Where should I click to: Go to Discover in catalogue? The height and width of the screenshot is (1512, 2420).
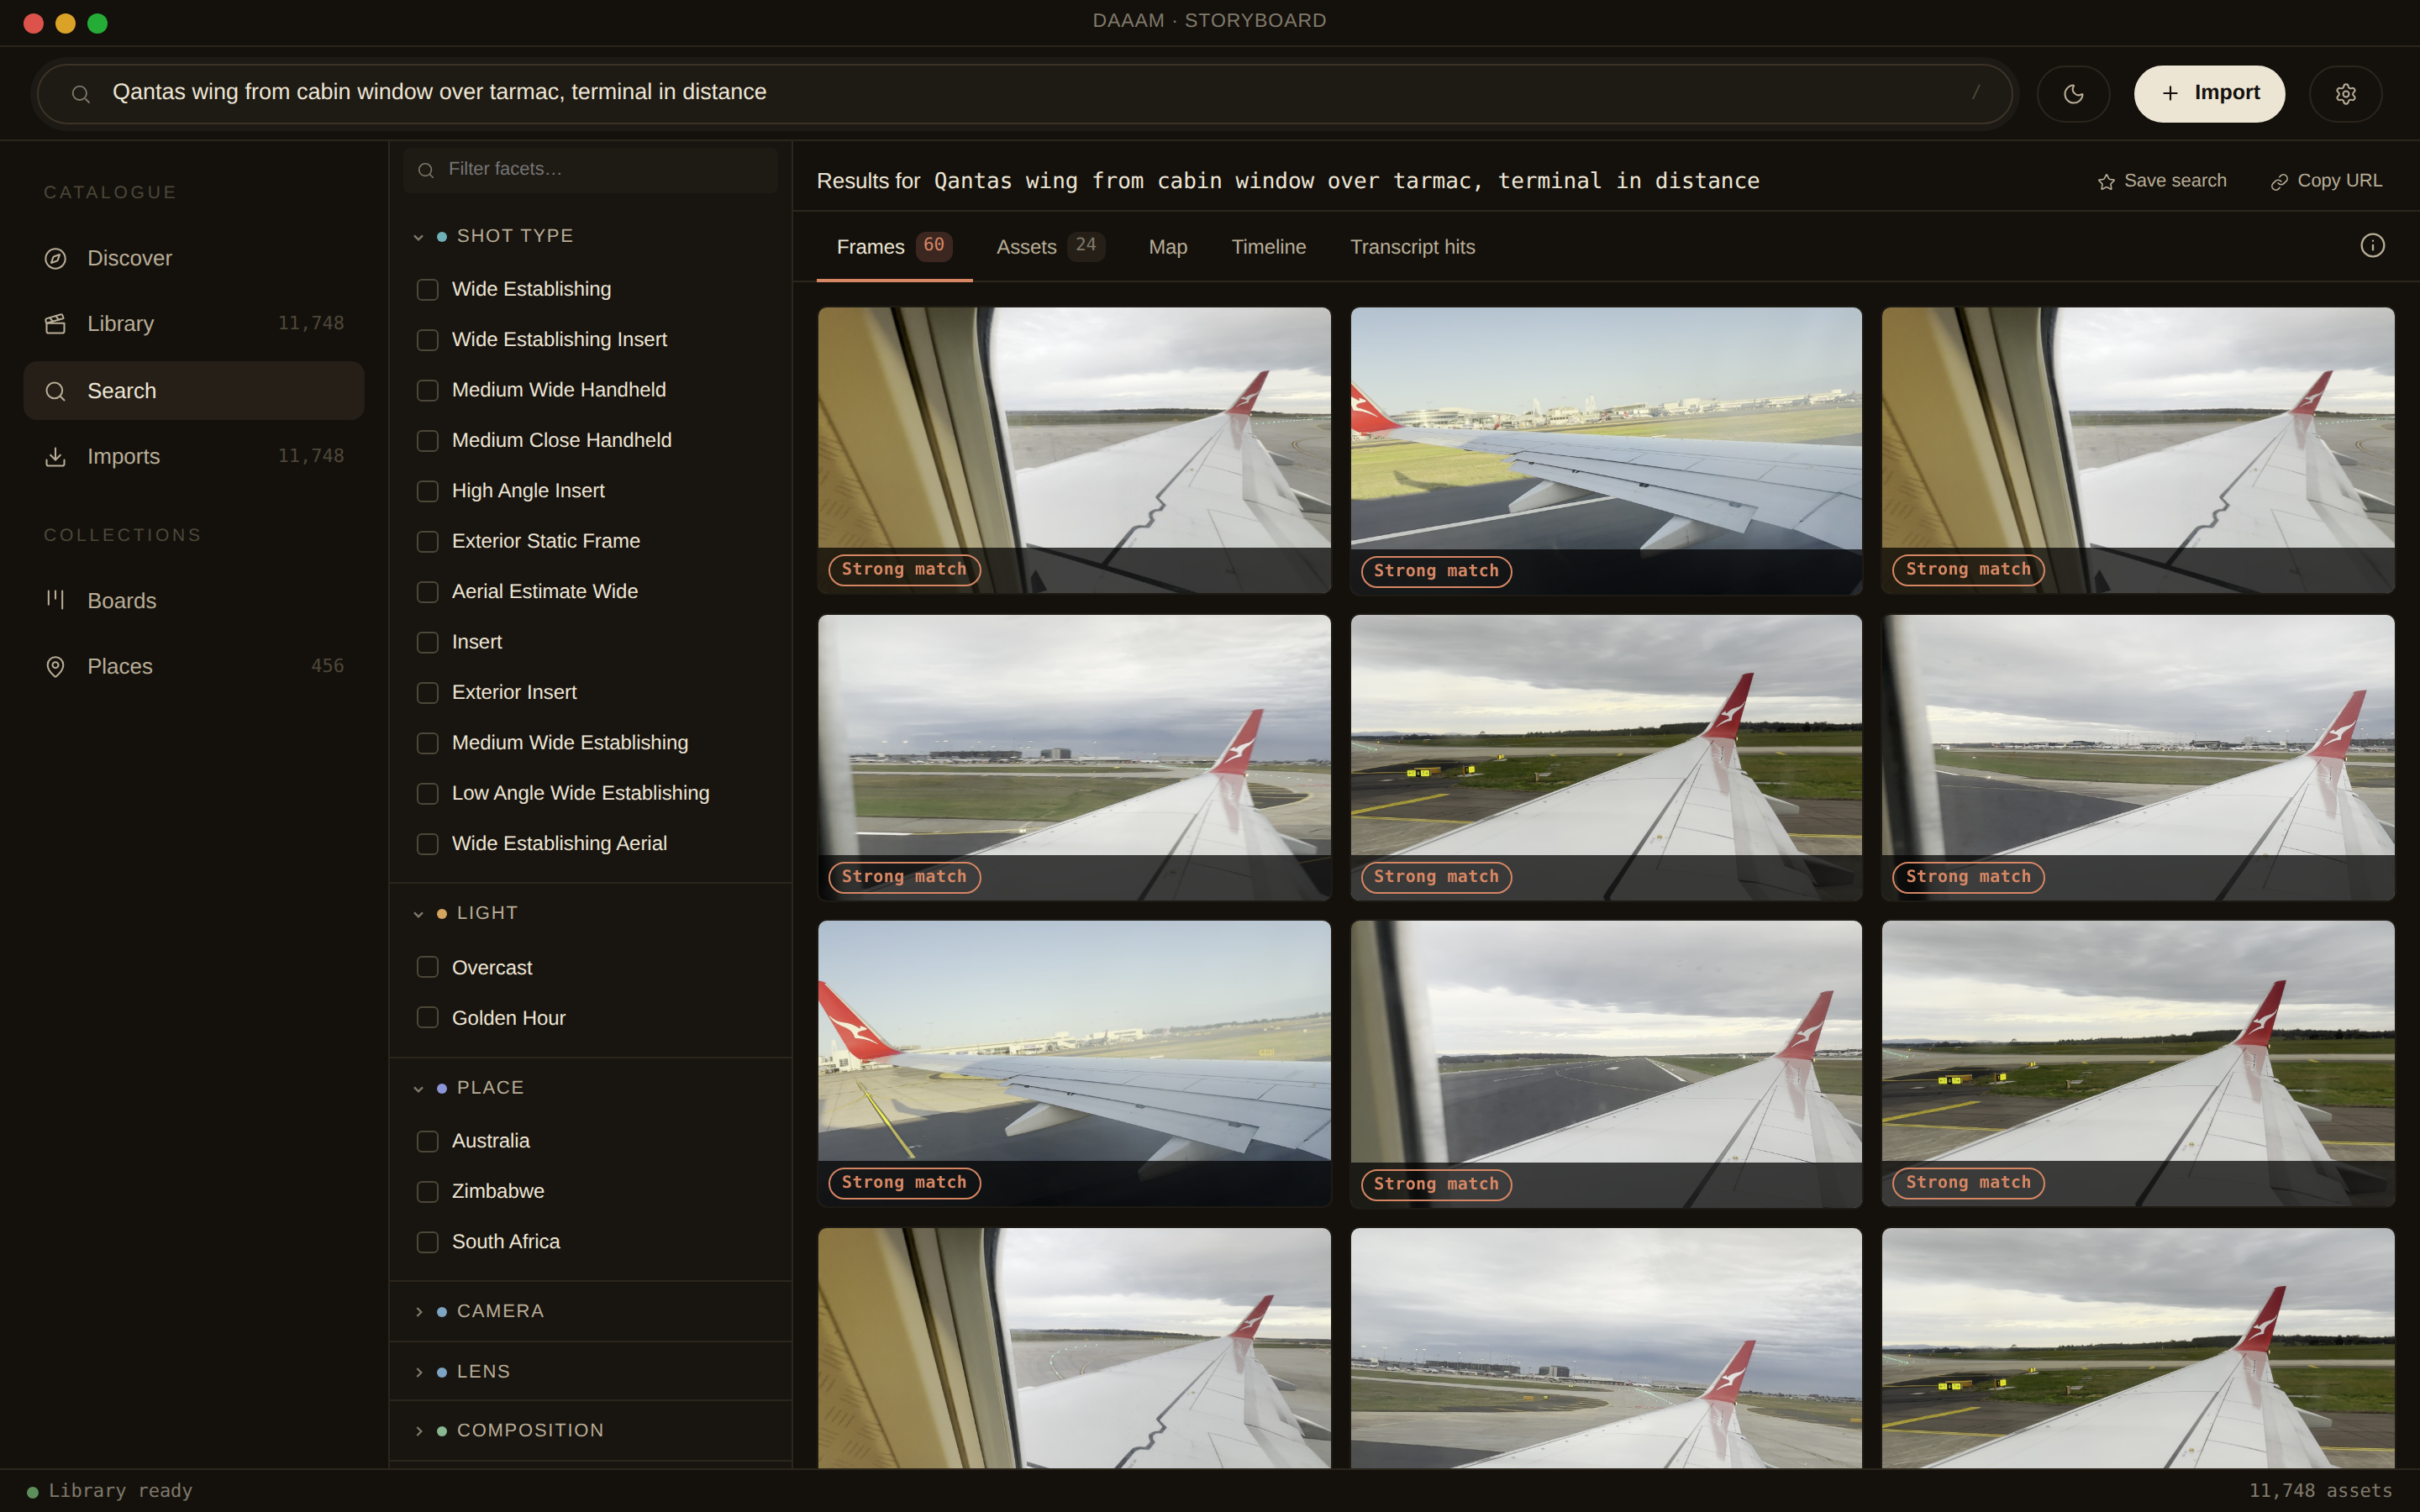194,259
